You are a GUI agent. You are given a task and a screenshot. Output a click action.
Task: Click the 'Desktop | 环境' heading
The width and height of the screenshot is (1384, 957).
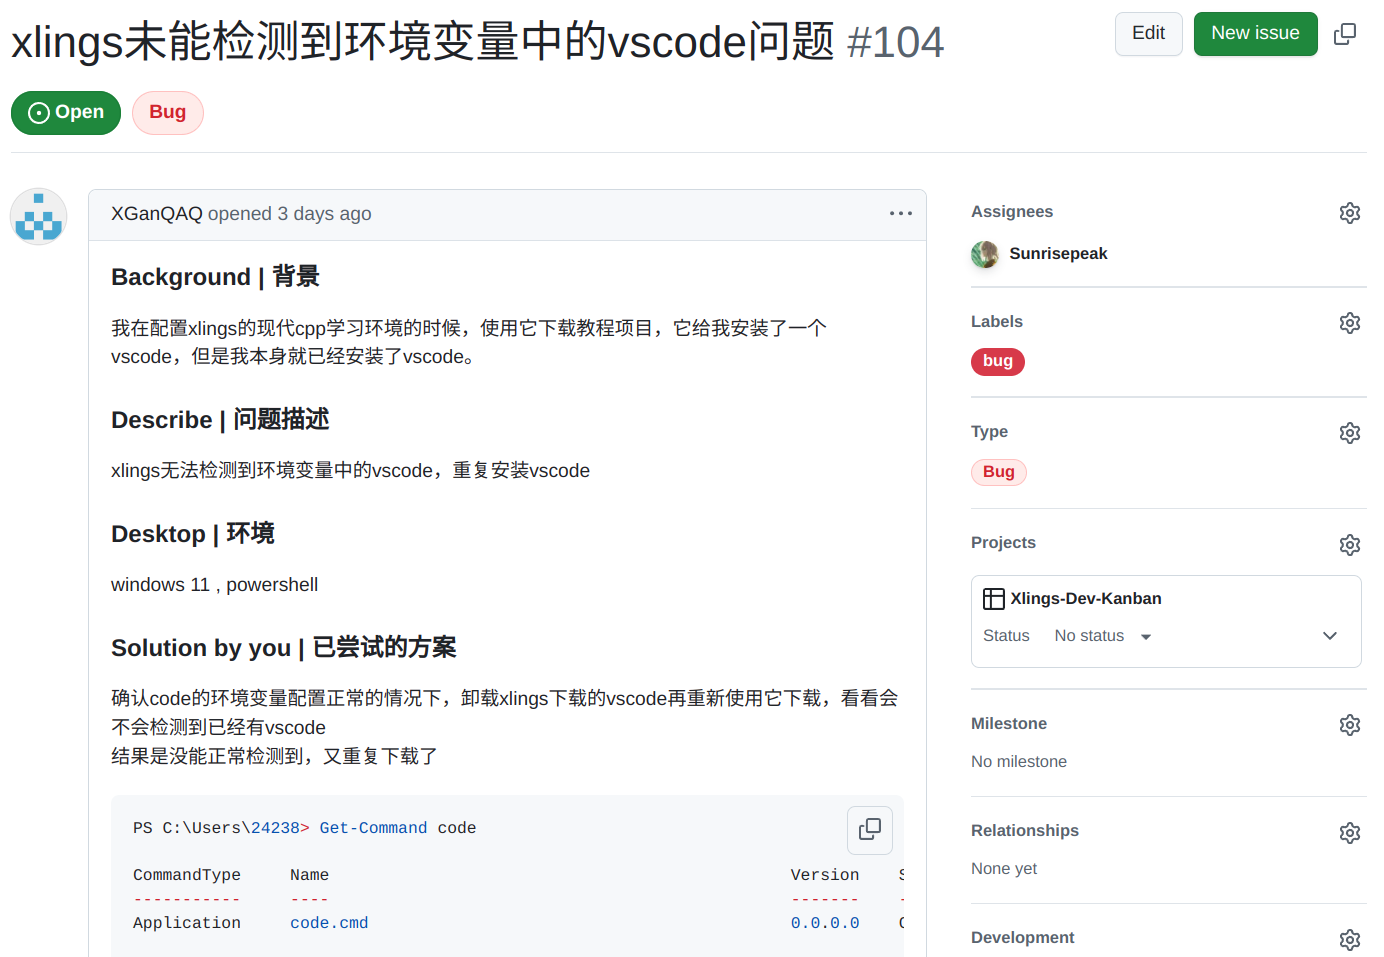[x=193, y=534]
